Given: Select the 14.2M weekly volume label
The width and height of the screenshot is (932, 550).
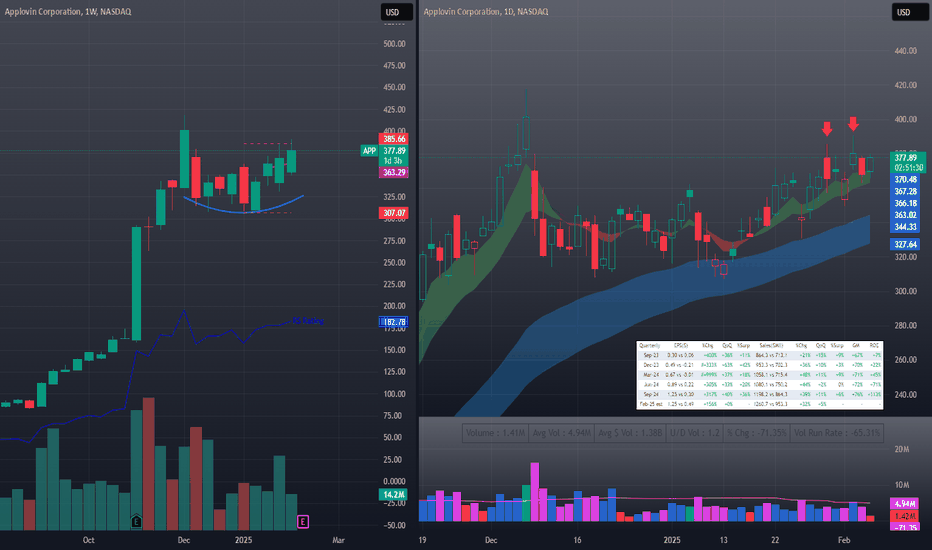Looking at the screenshot, I should (394, 495).
